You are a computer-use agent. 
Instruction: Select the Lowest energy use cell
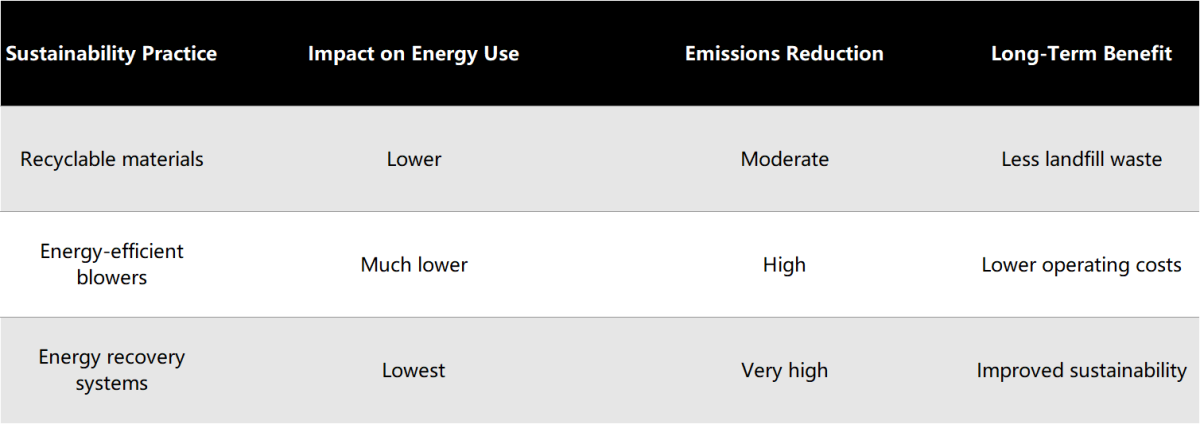coord(413,371)
